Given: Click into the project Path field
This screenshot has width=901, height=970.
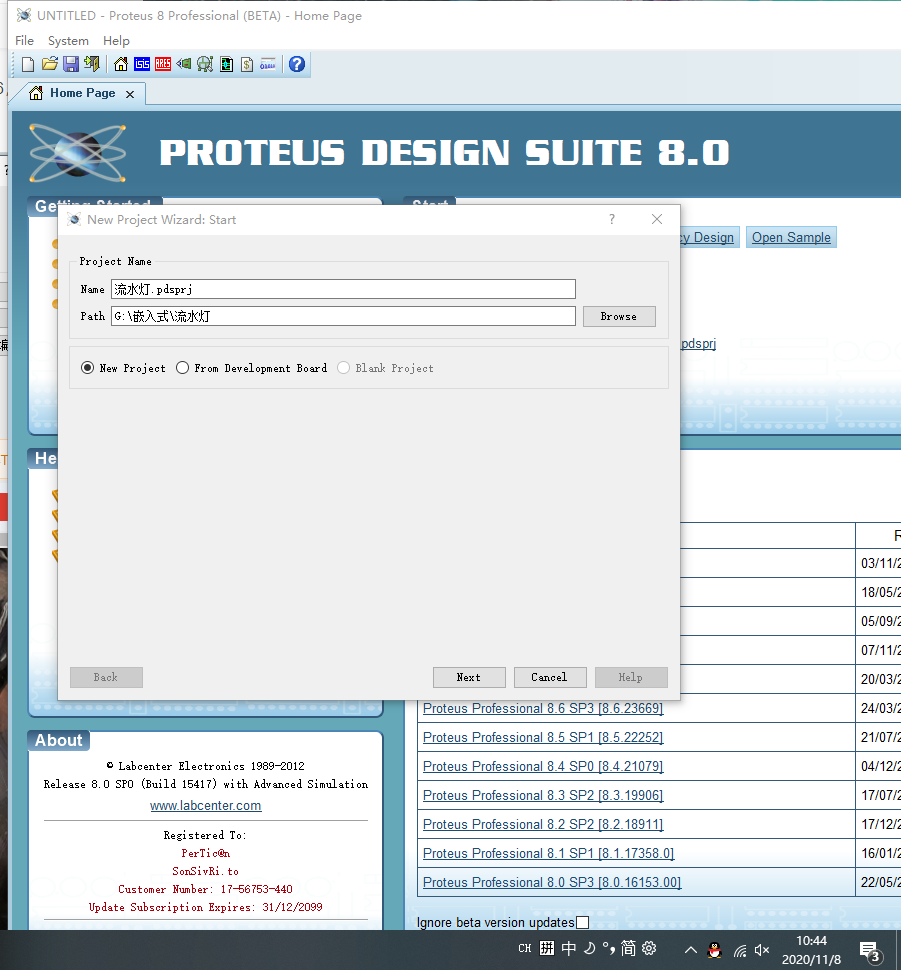Looking at the screenshot, I should coord(343,316).
